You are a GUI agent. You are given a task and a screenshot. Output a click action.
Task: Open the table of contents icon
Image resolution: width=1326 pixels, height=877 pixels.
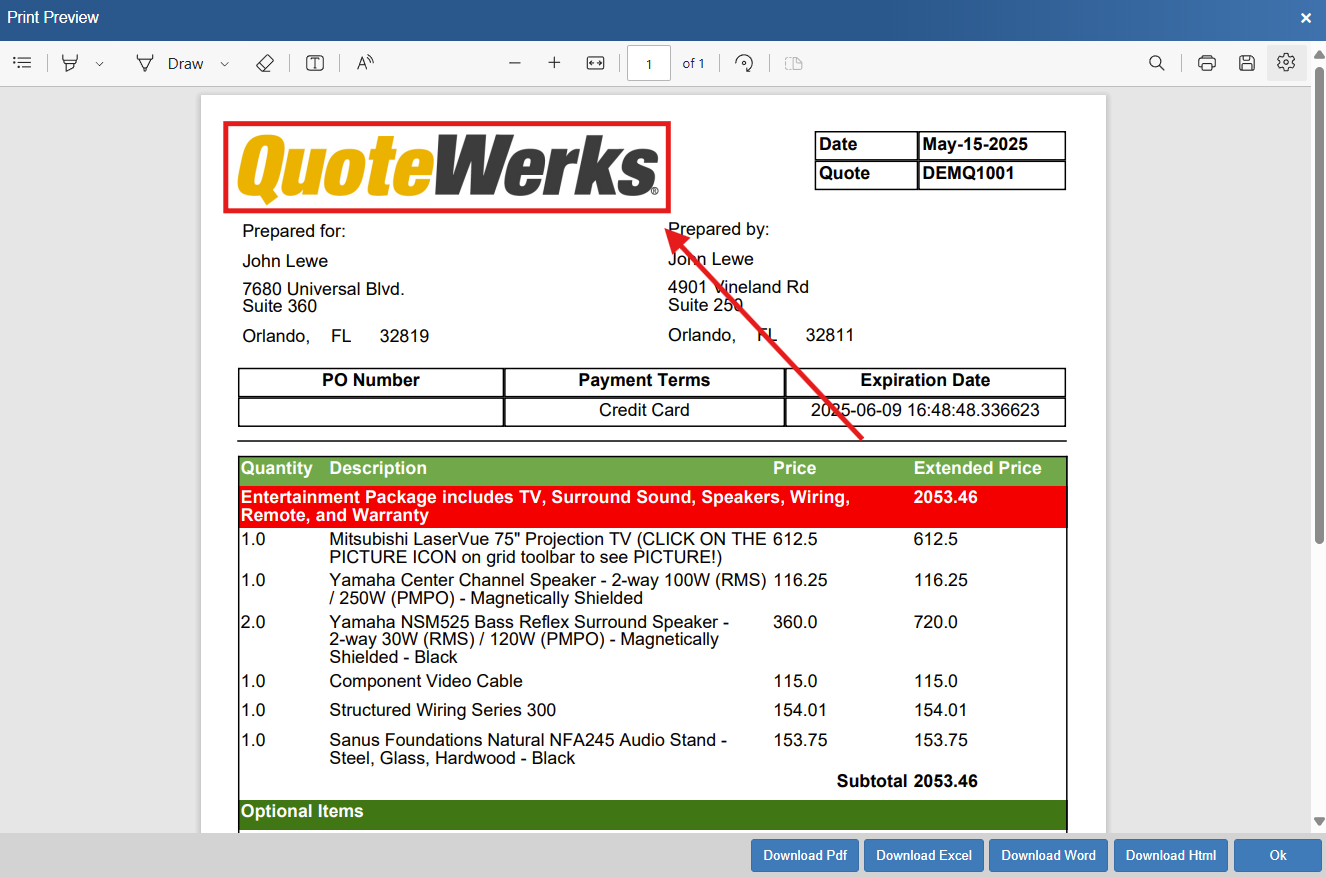pos(22,63)
